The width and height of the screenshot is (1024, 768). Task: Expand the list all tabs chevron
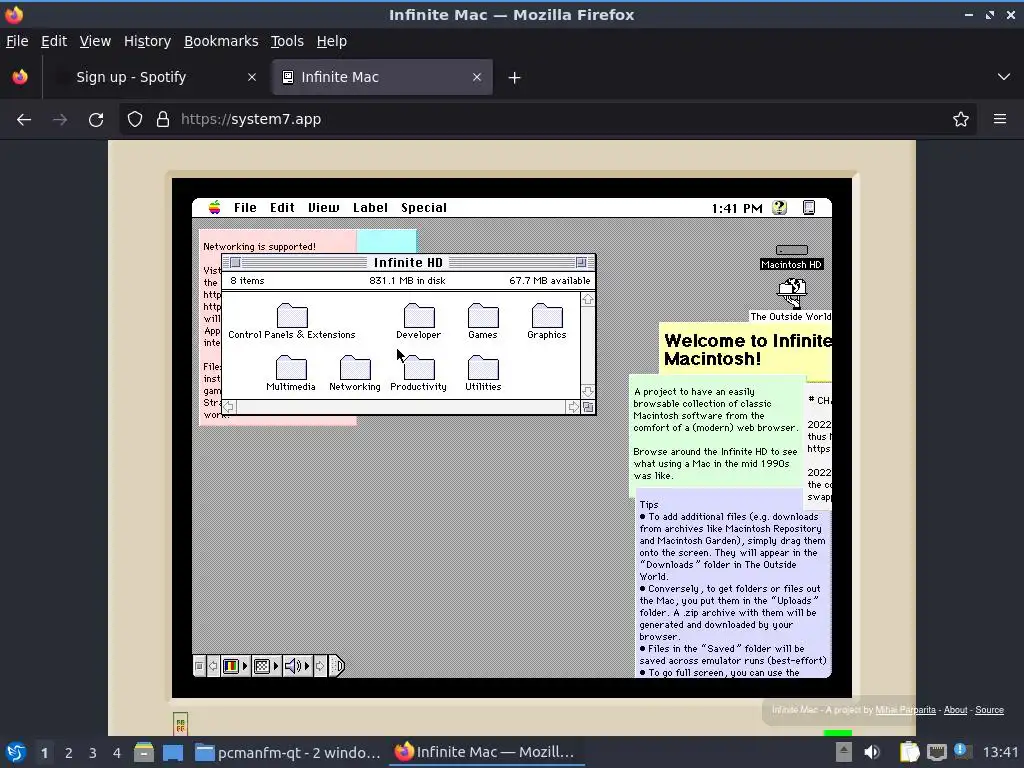1004,77
